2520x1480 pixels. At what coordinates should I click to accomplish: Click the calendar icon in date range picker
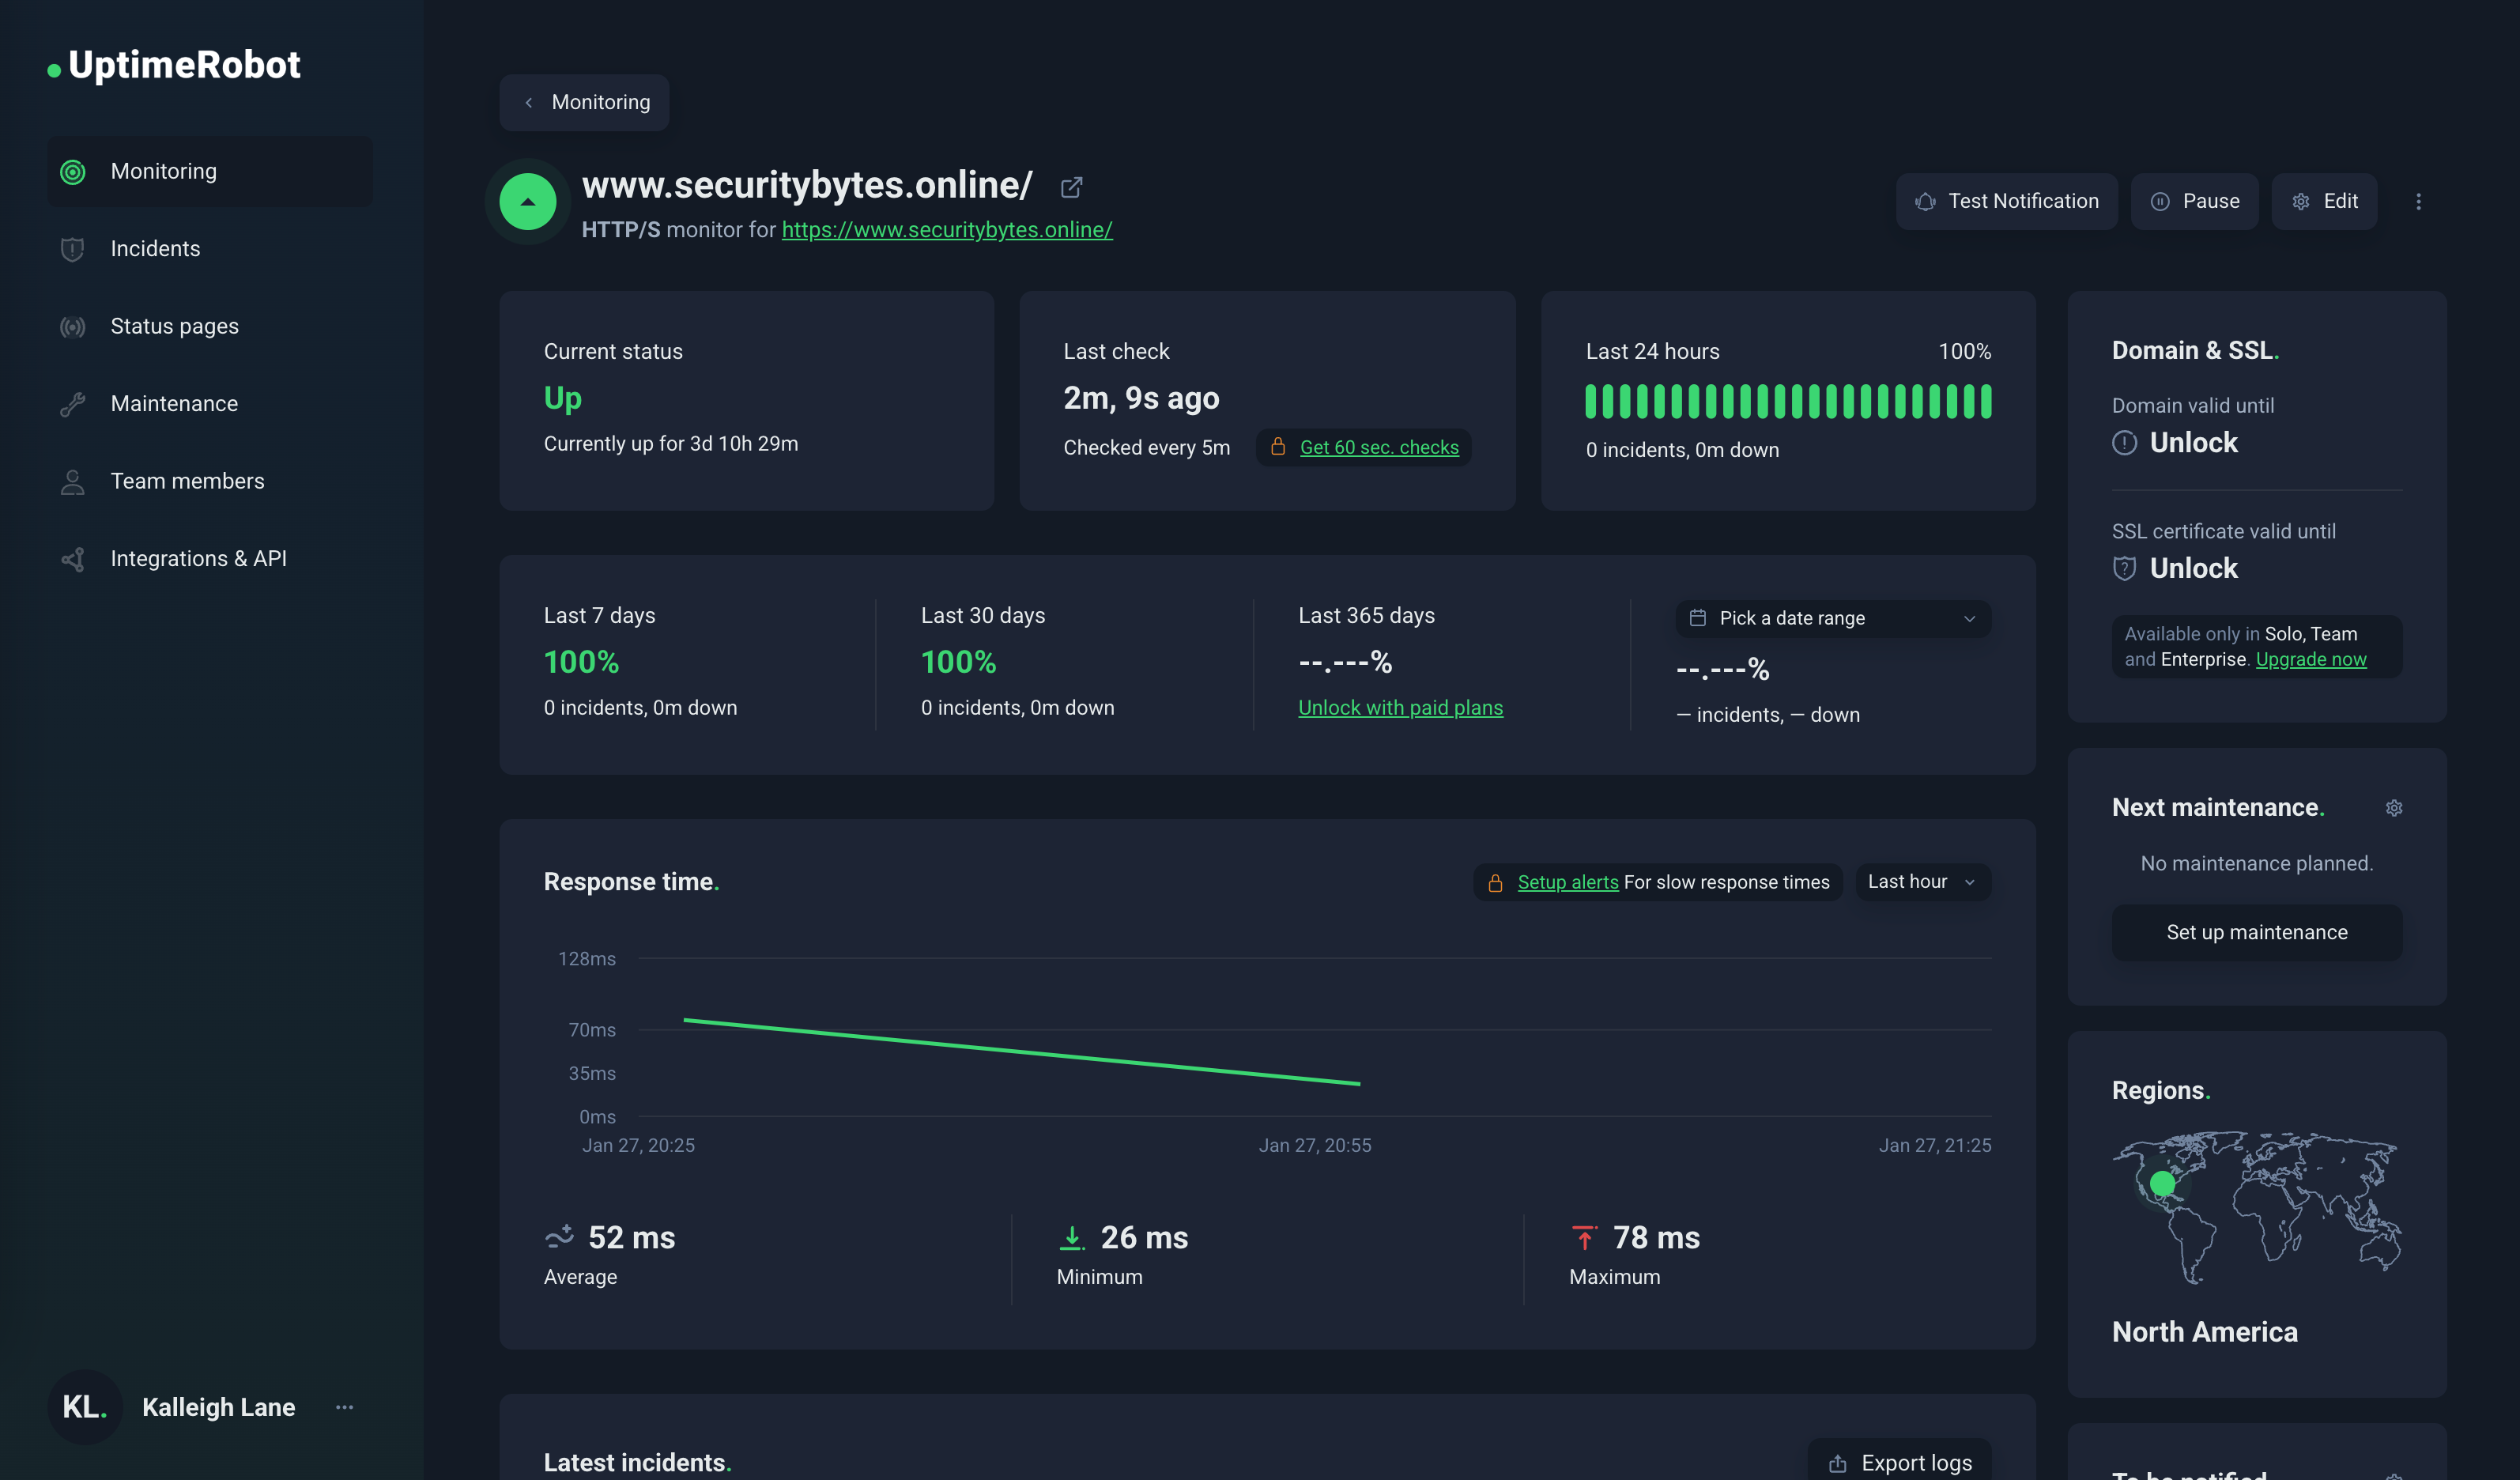point(1697,618)
